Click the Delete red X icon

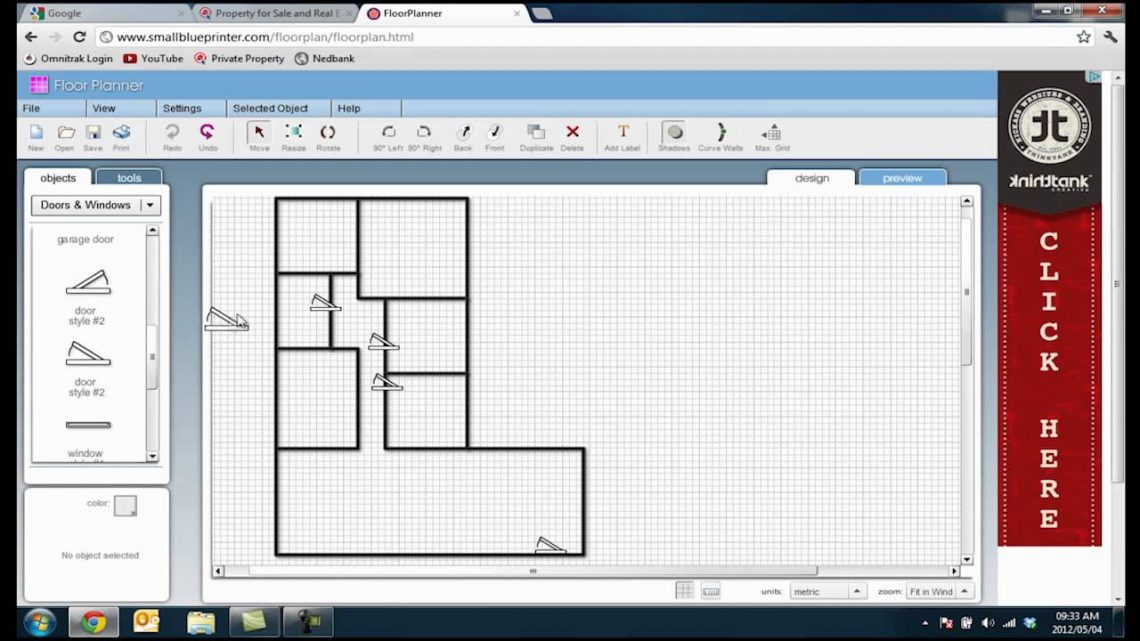572,135
